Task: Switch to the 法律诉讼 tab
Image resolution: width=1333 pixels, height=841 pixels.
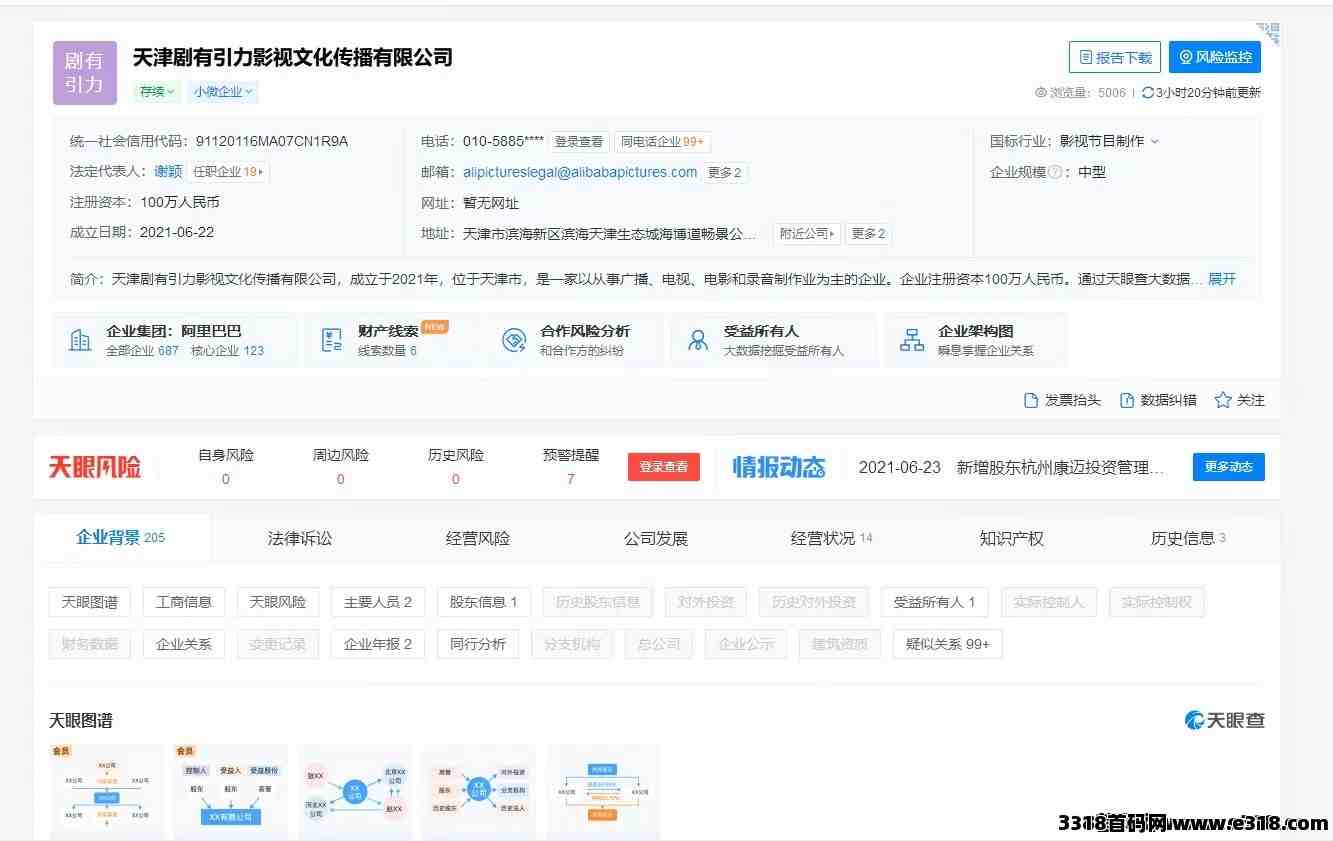Action: 300,538
